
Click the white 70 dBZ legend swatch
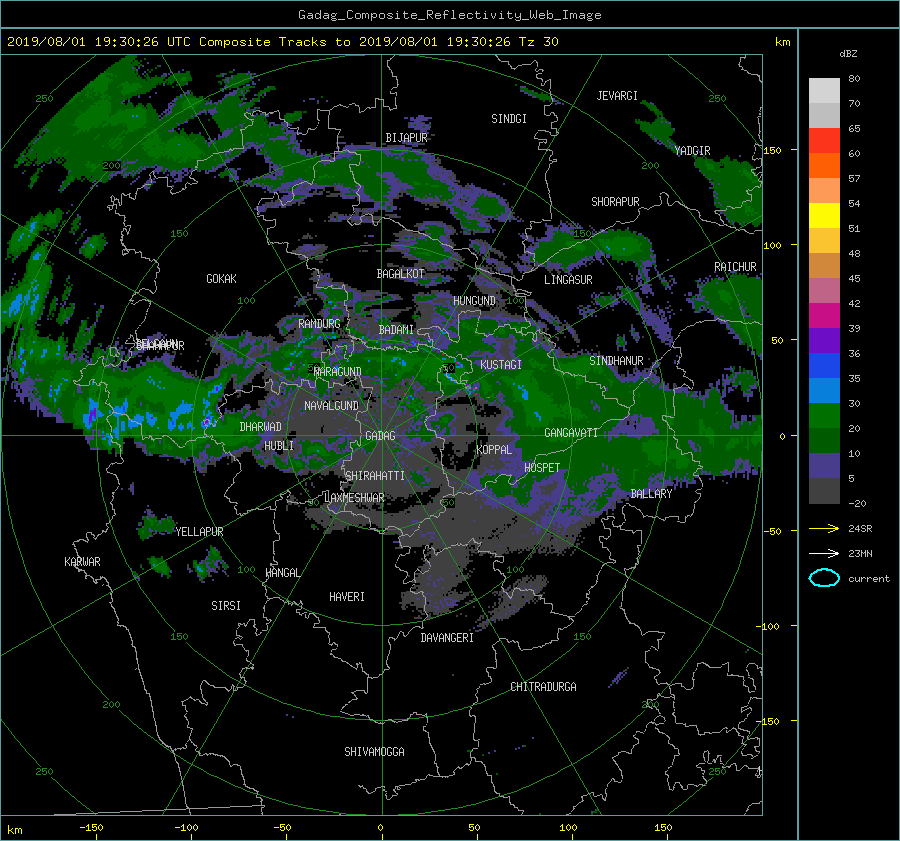tap(824, 91)
